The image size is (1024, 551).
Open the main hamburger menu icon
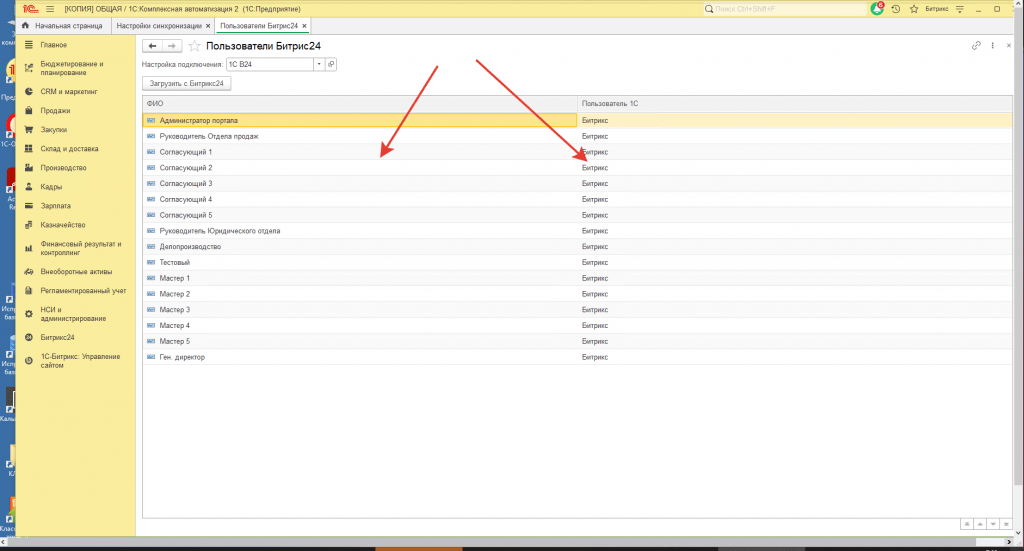coord(50,8)
